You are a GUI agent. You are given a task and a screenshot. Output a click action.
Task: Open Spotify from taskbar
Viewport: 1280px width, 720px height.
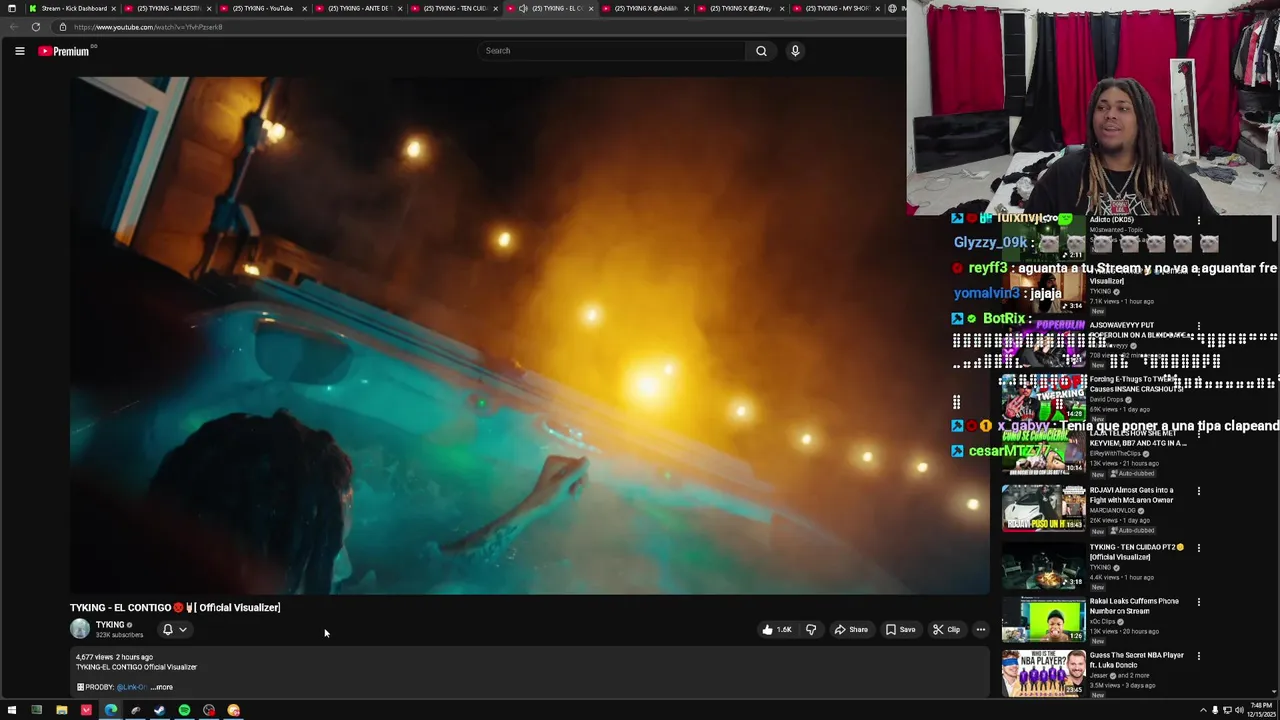(184, 710)
